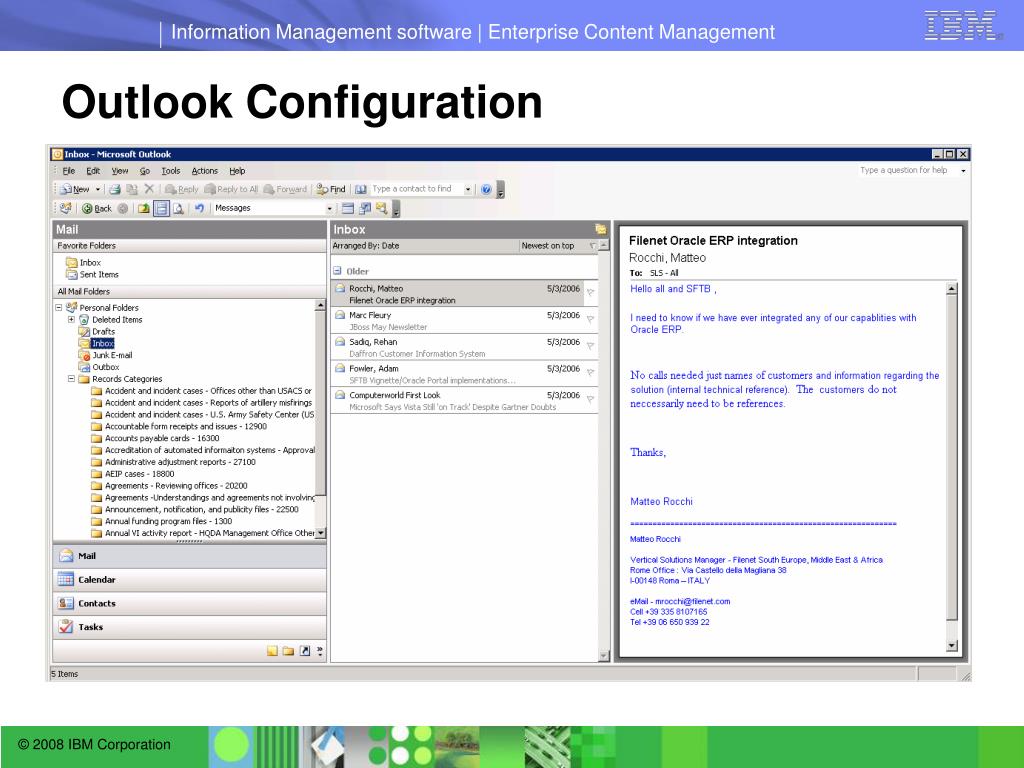Click the Group By Box icon

click(348, 208)
